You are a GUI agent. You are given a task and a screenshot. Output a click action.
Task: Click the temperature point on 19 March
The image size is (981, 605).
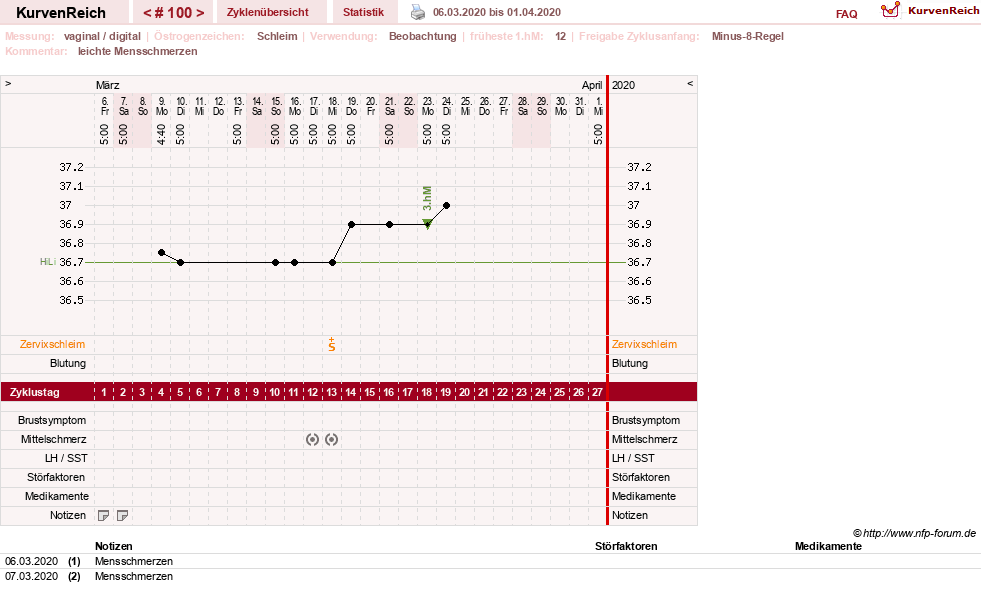click(x=352, y=224)
